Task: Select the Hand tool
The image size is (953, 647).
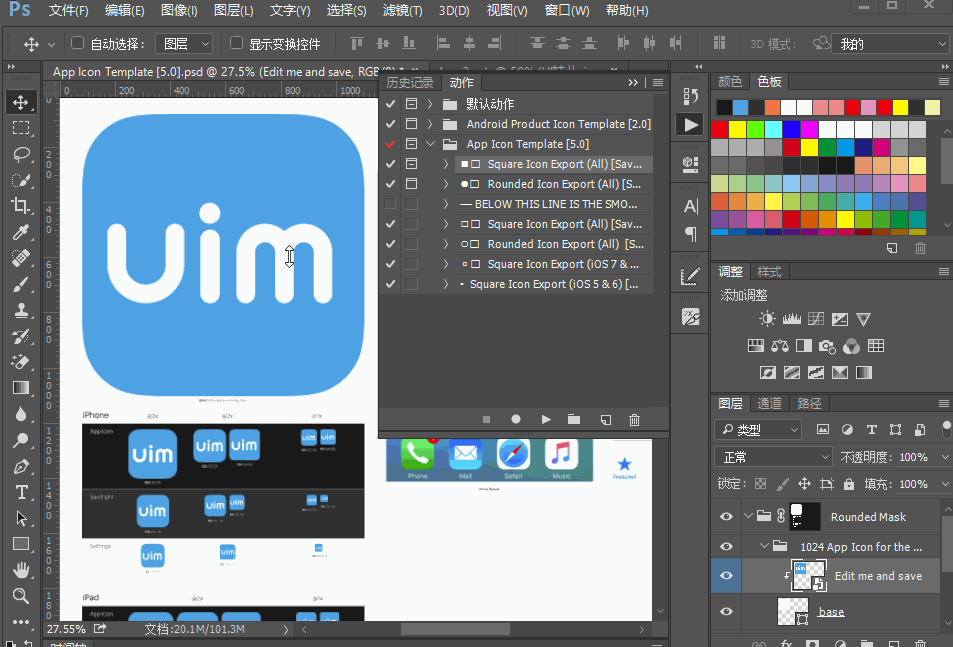Action: pyautogui.click(x=21, y=570)
